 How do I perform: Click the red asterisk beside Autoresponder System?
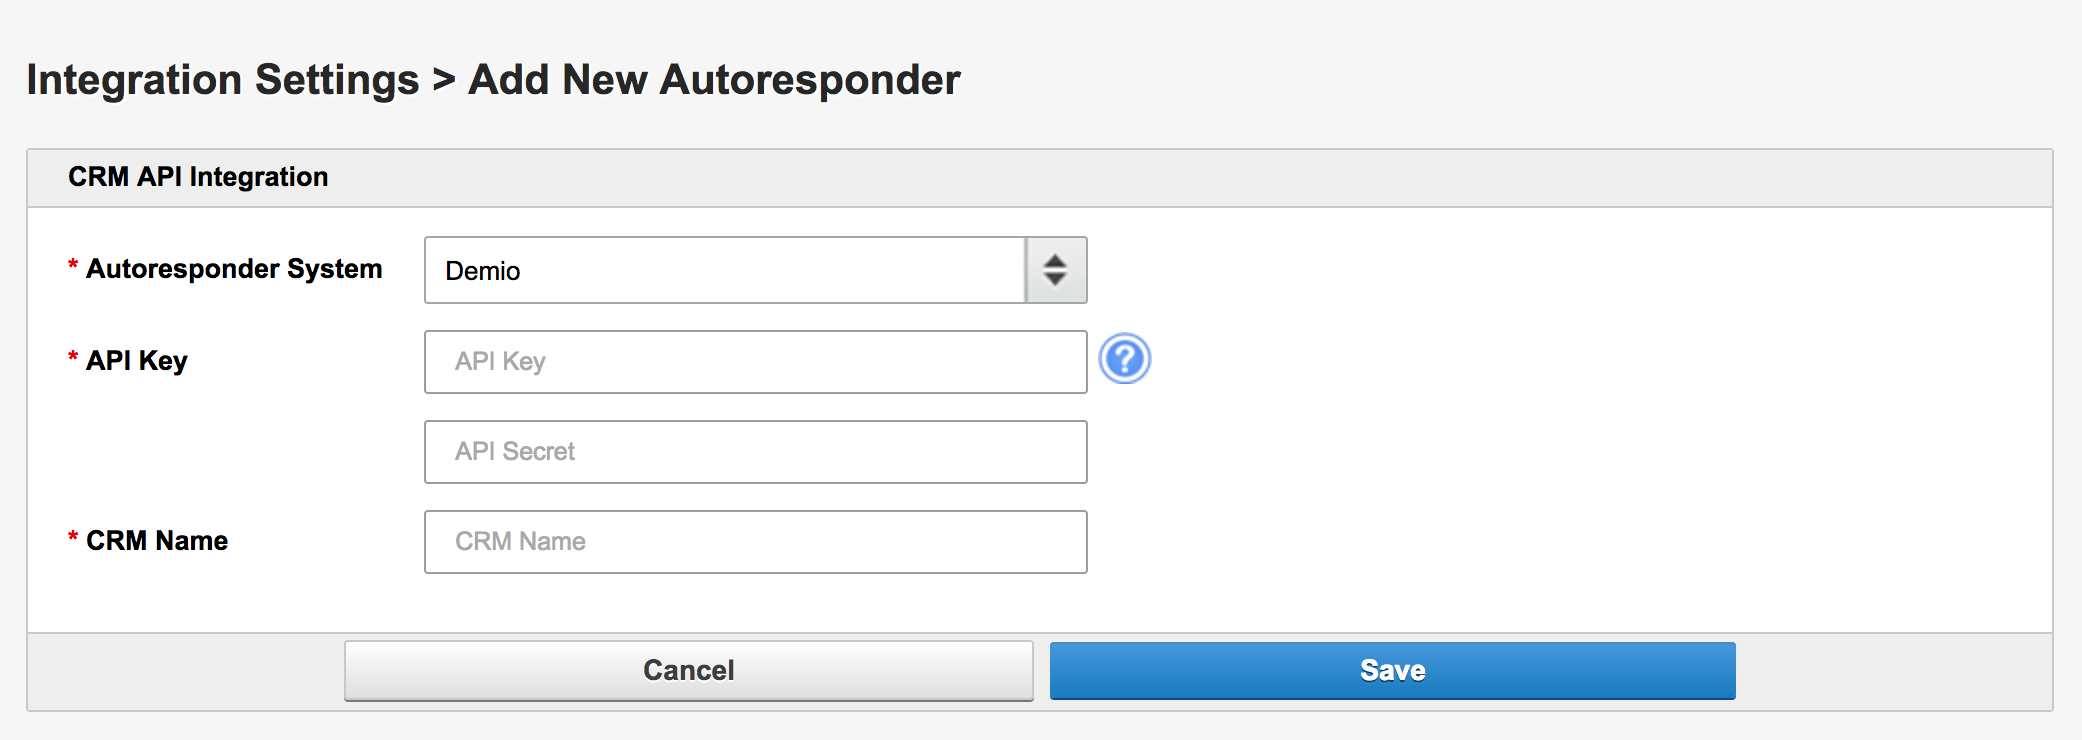tap(73, 265)
